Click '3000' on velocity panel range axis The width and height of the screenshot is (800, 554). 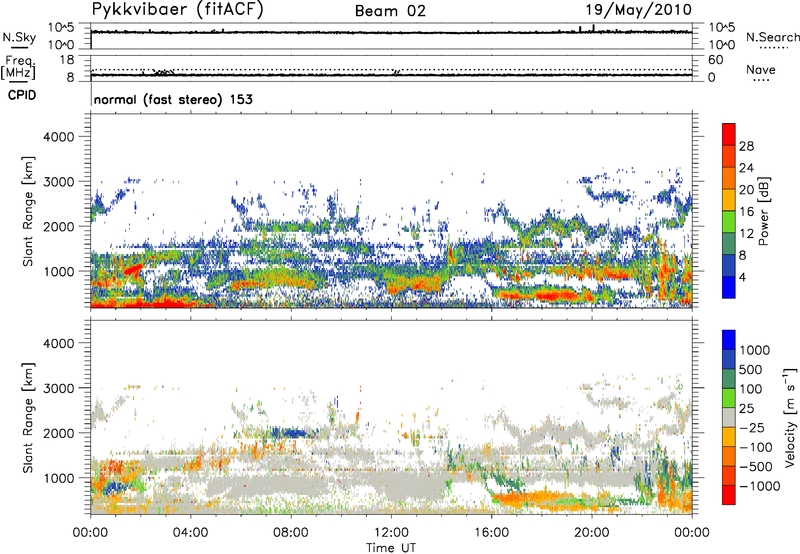58,388
